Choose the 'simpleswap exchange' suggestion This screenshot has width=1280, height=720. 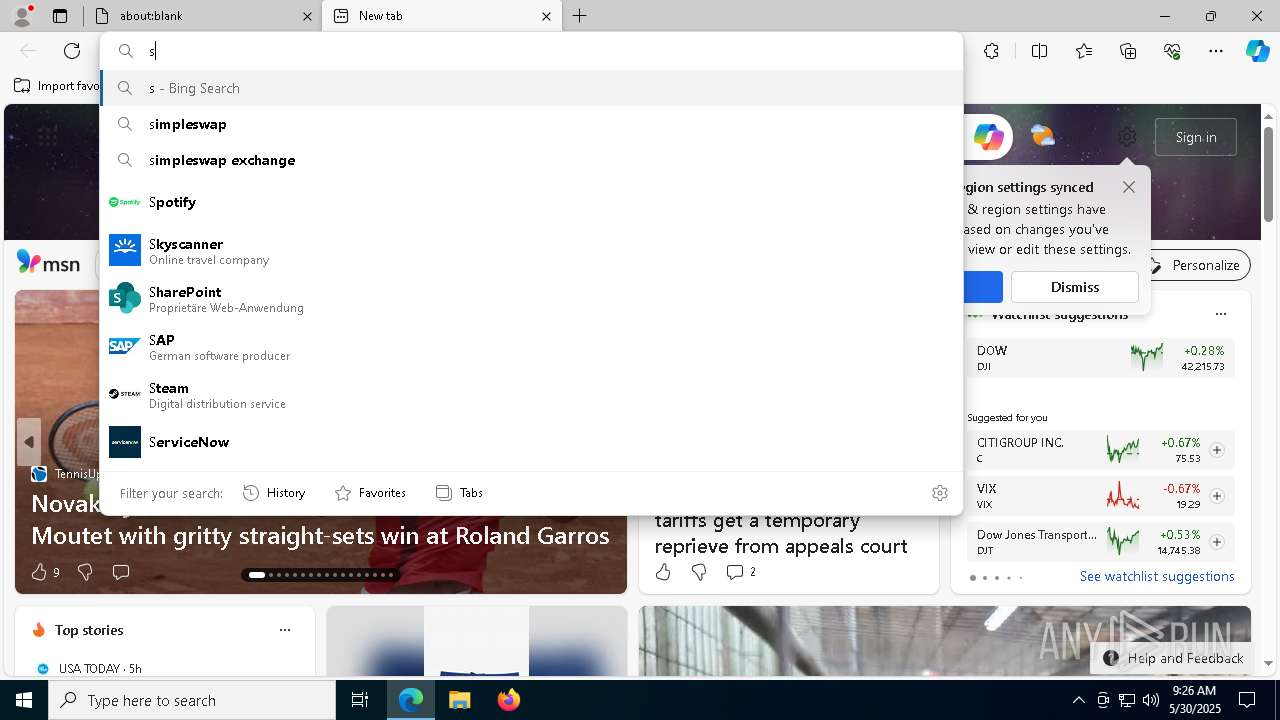coord(532,160)
